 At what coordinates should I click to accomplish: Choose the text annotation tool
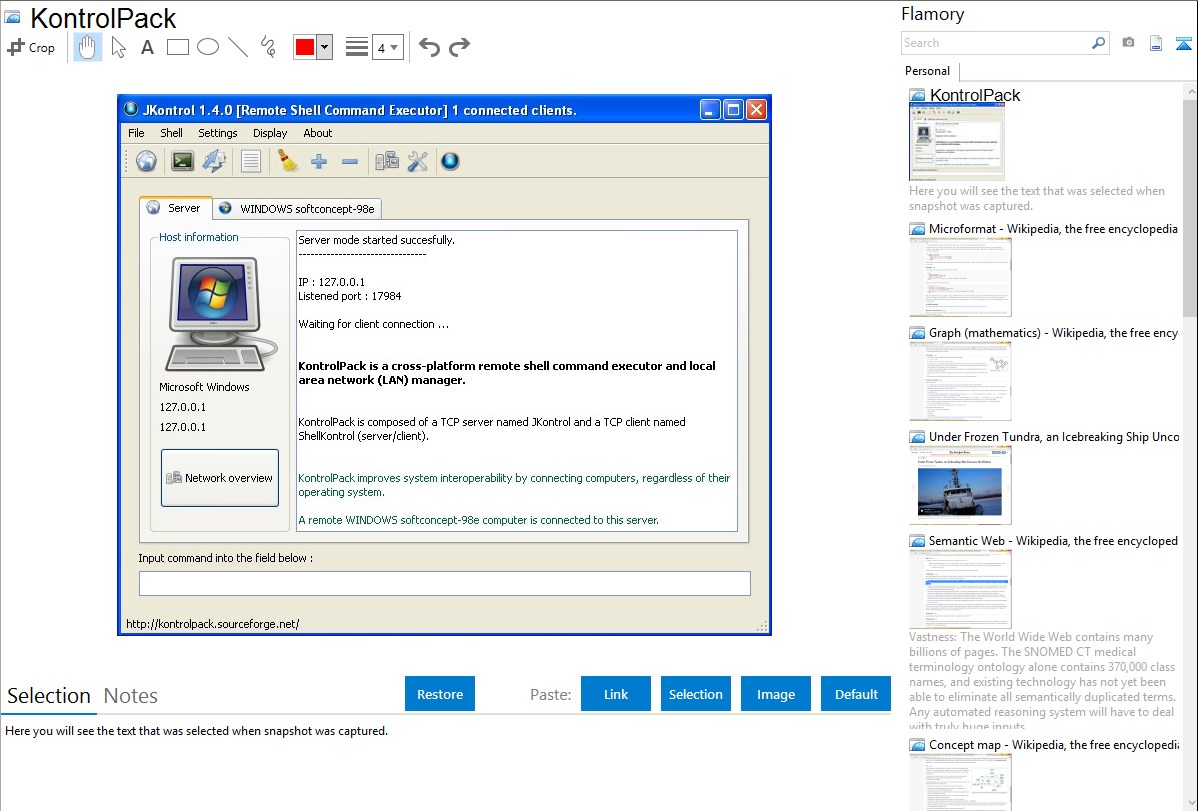click(x=147, y=47)
